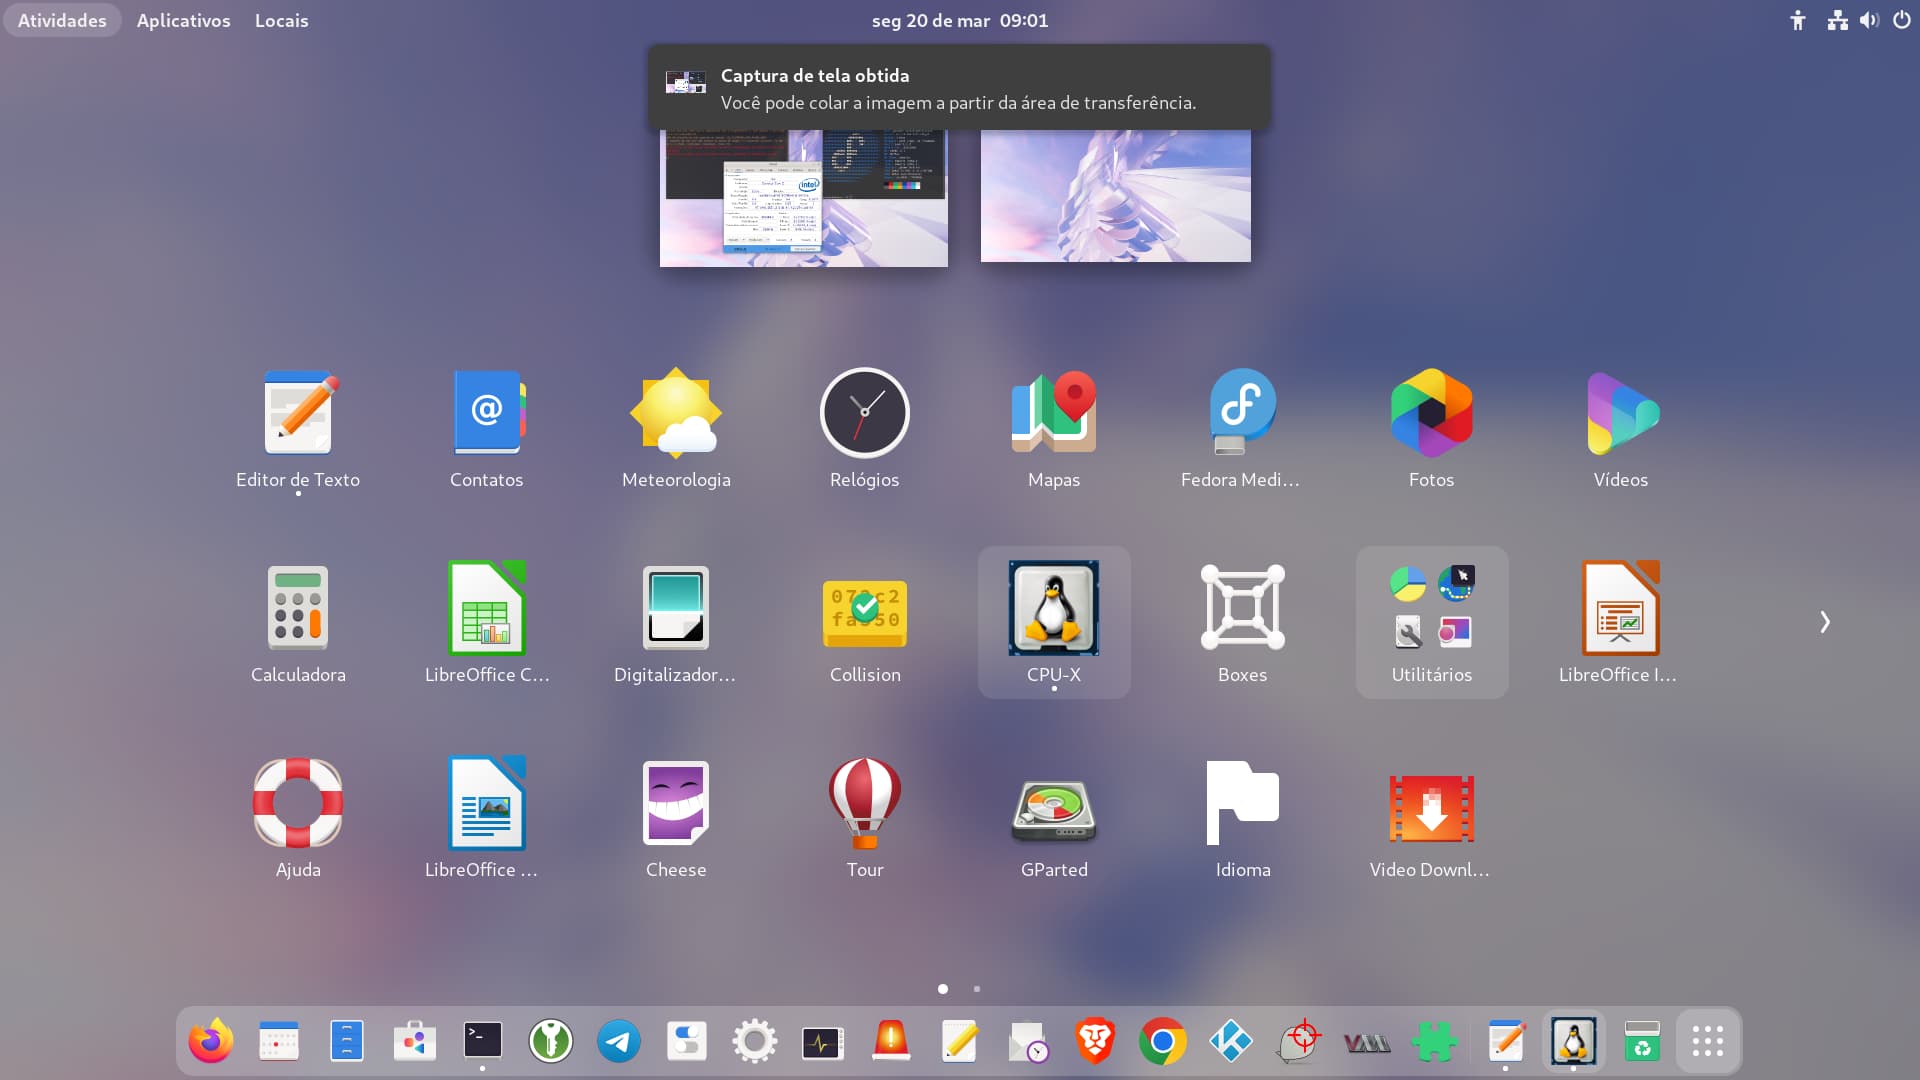Open the System Monitor in dock
This screenshot has height=1080, width=1920.
coord(823,1042)
